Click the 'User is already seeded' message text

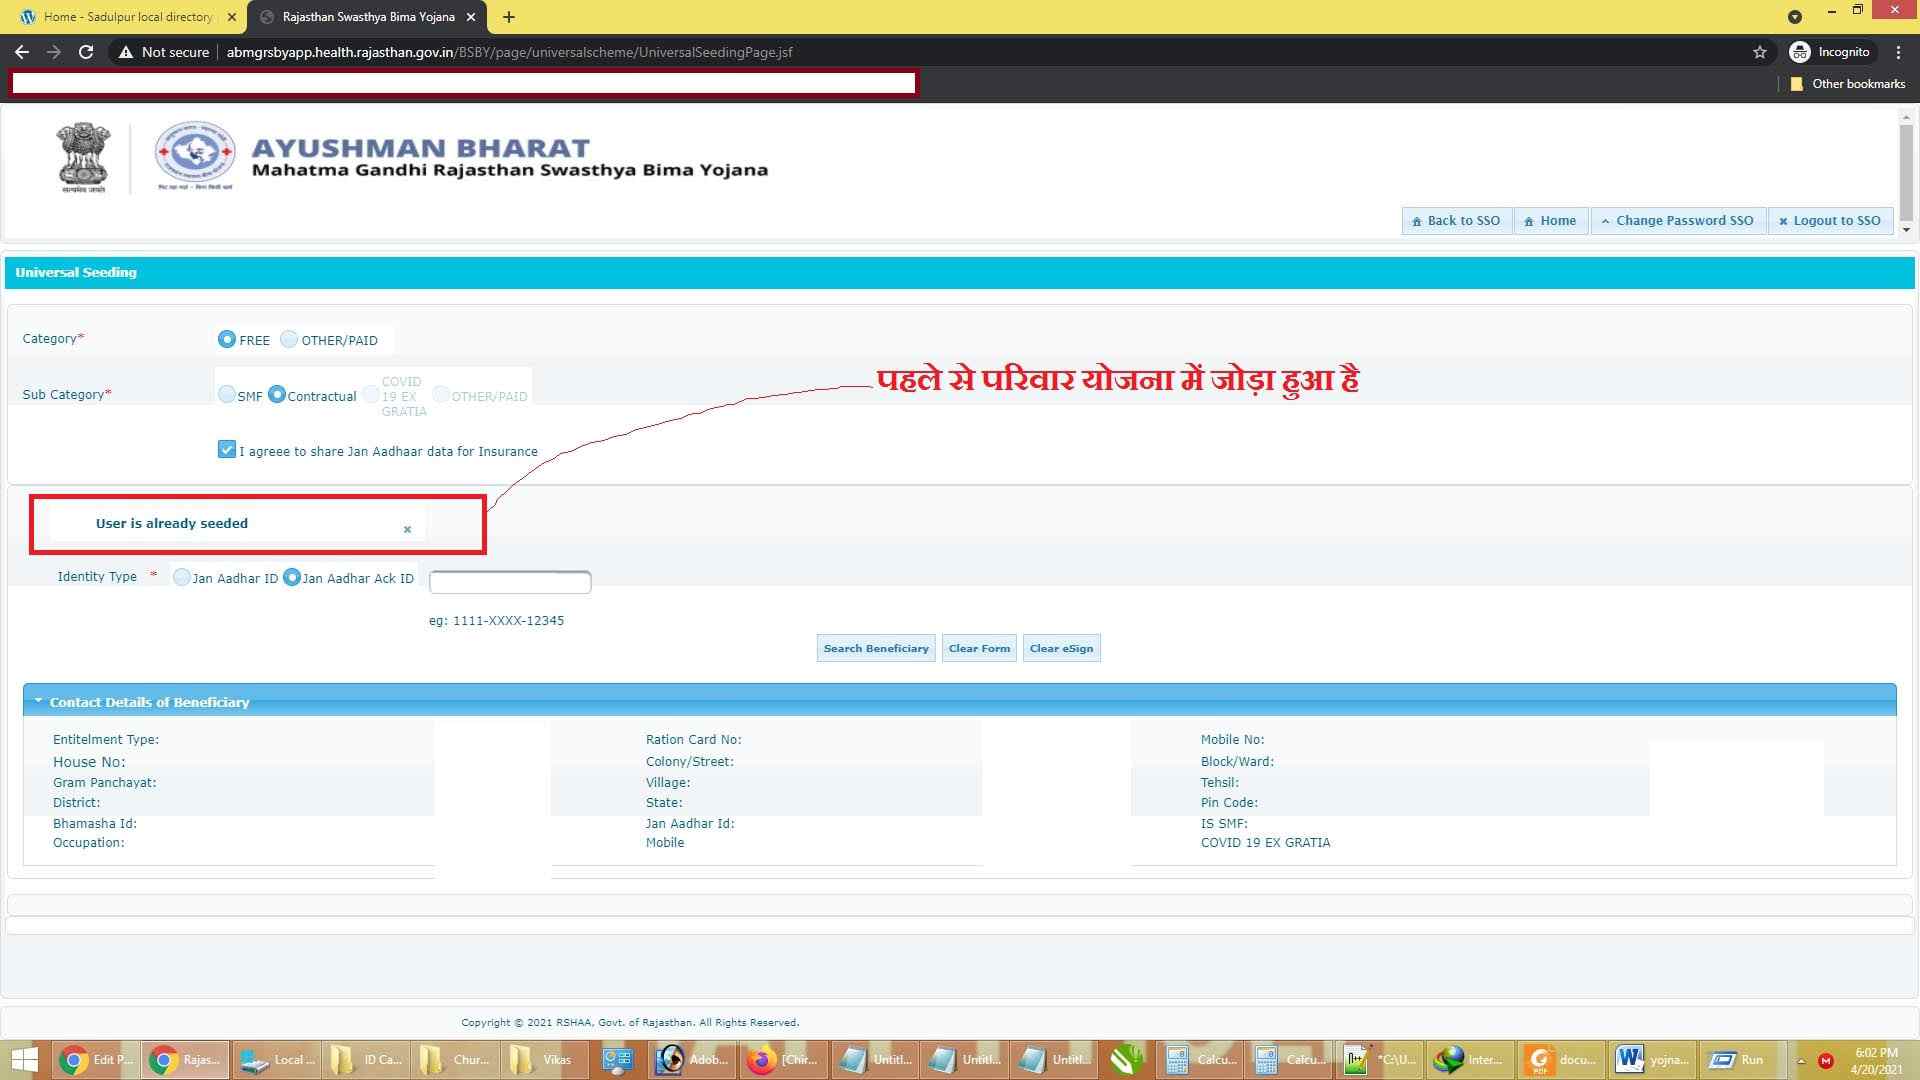pyautogui.click(x=172, y=523)
